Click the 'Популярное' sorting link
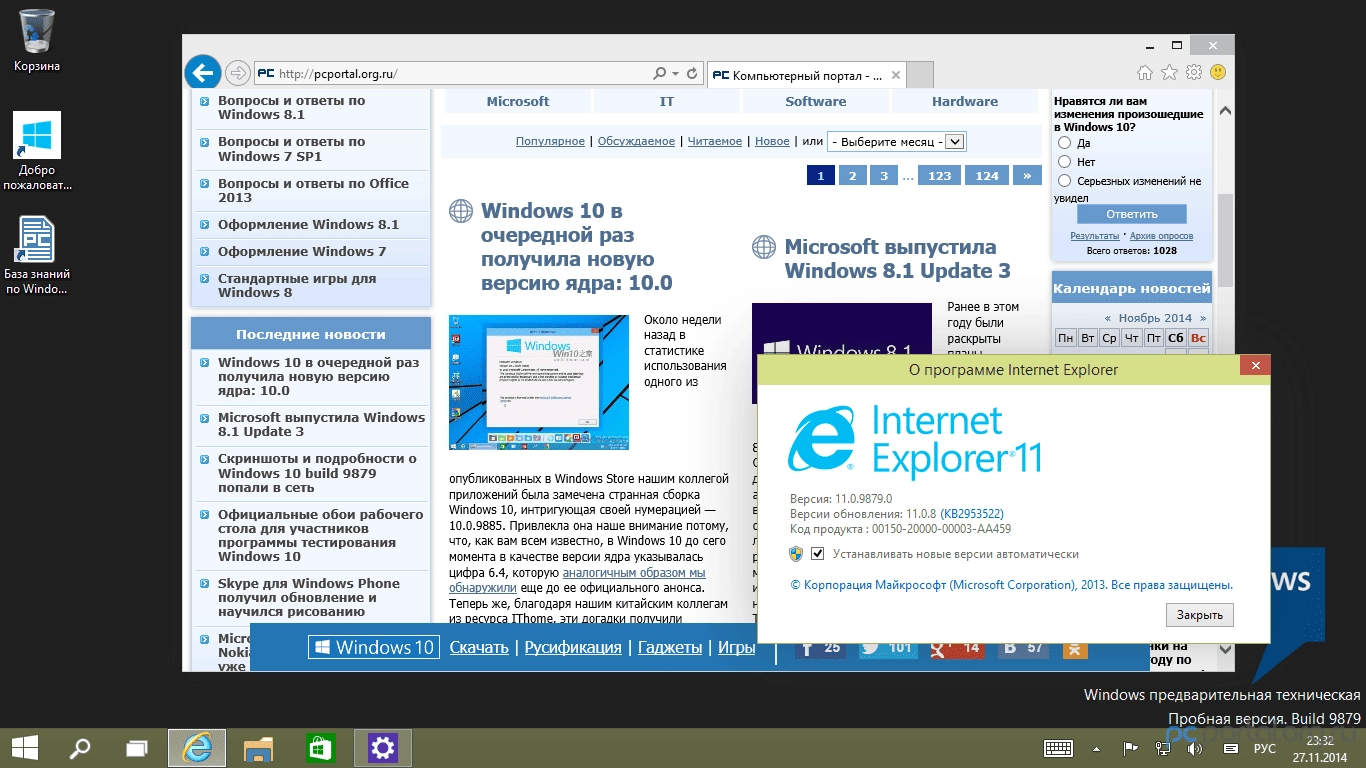 pos(550,142)
